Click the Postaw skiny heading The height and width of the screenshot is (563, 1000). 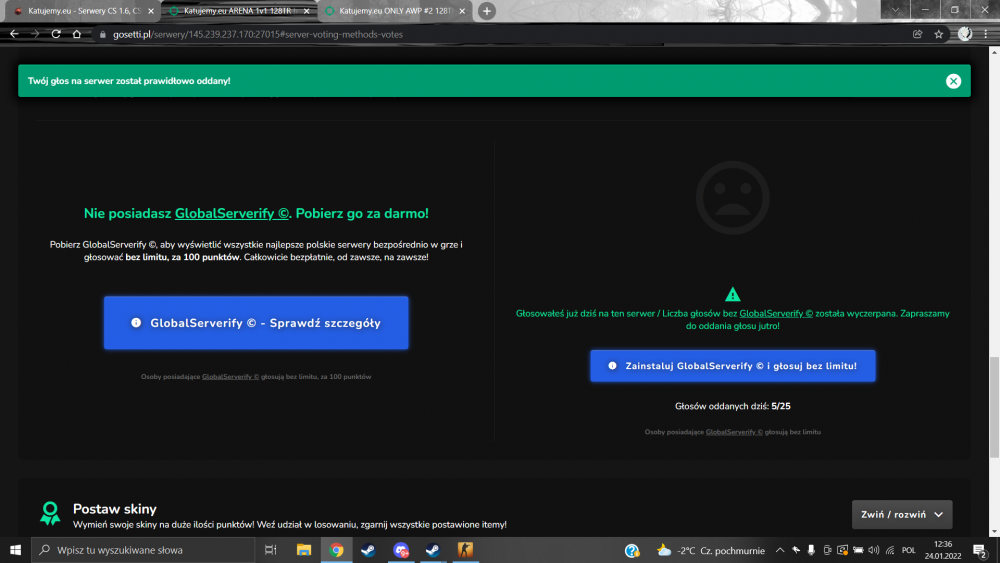click(x=115, y=509)
